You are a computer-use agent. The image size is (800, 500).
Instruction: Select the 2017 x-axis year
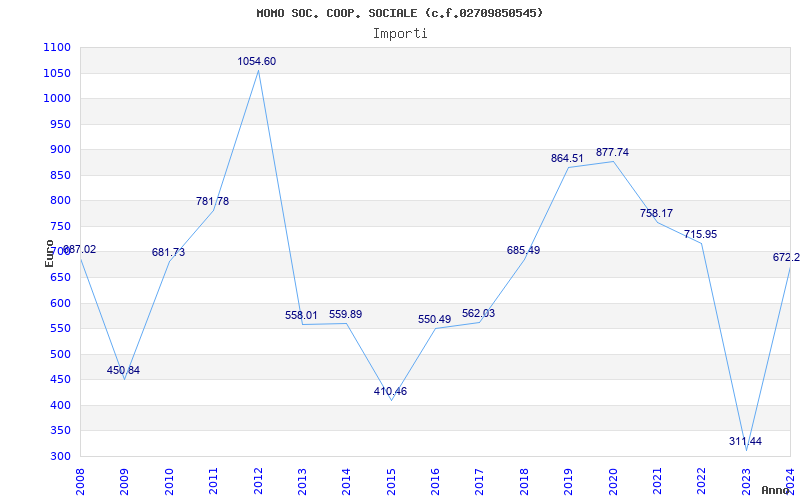click(x=480, y=480)
